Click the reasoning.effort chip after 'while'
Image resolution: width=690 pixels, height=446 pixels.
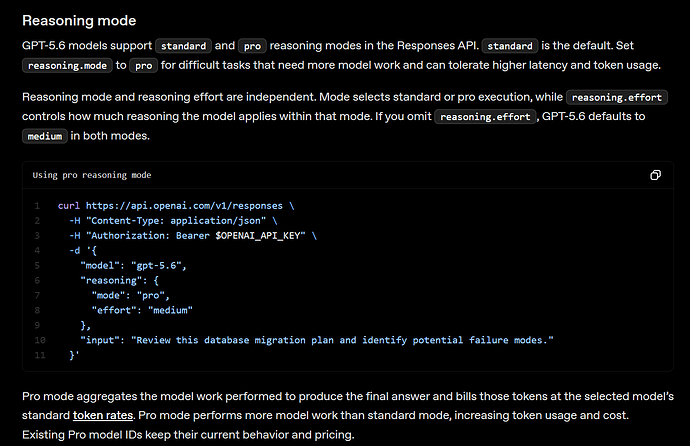tap(617, 97)
